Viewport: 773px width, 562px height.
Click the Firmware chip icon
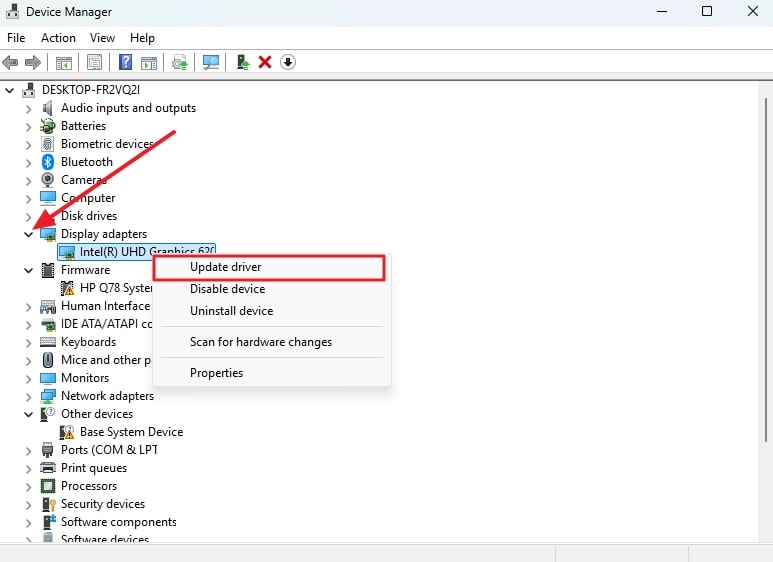point(48,270)
